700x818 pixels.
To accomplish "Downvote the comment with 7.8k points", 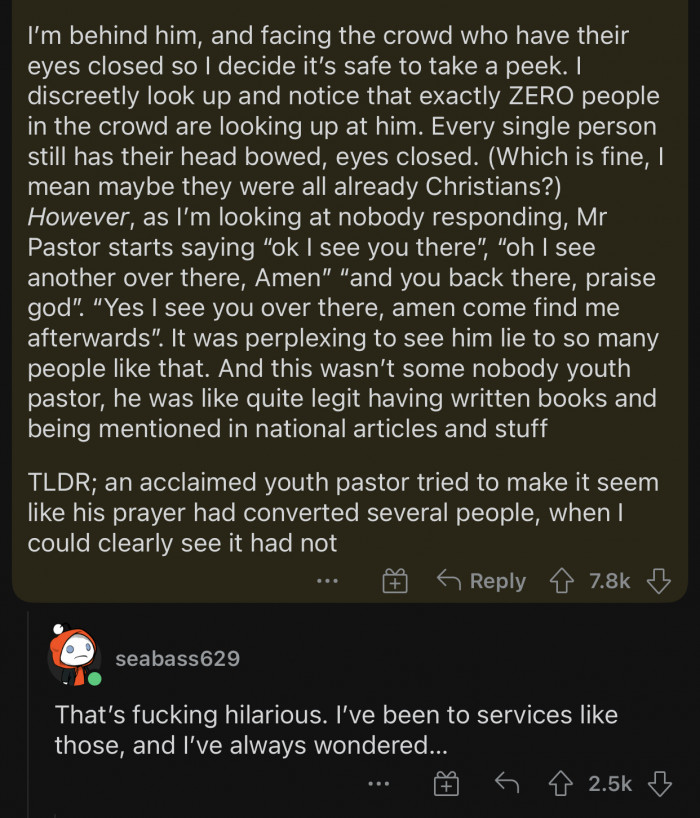I will [658, 581].
